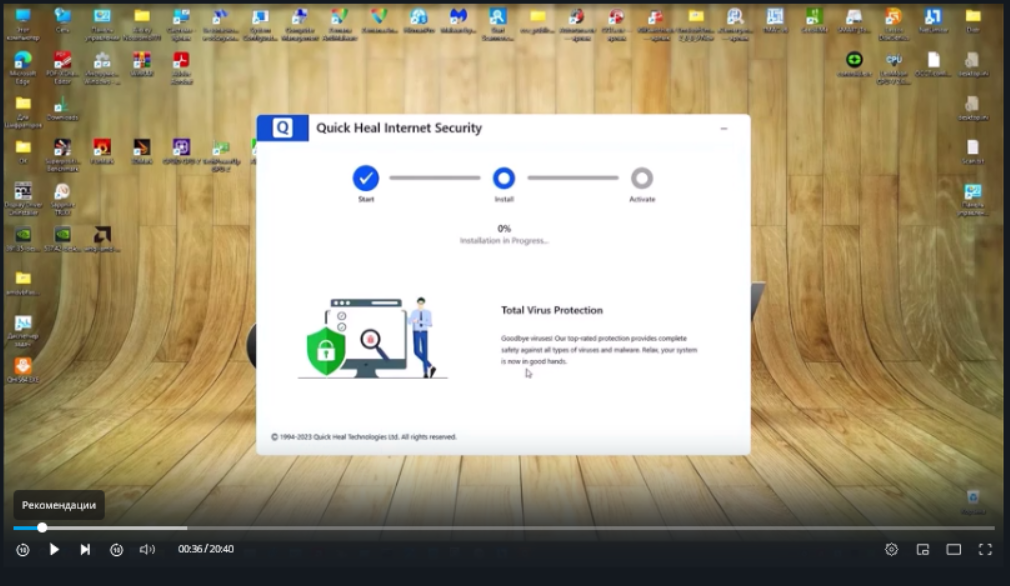Open the orange QH installer desktop icon
The height and width of the screenshot is (586, 1010).
(23, 370)
